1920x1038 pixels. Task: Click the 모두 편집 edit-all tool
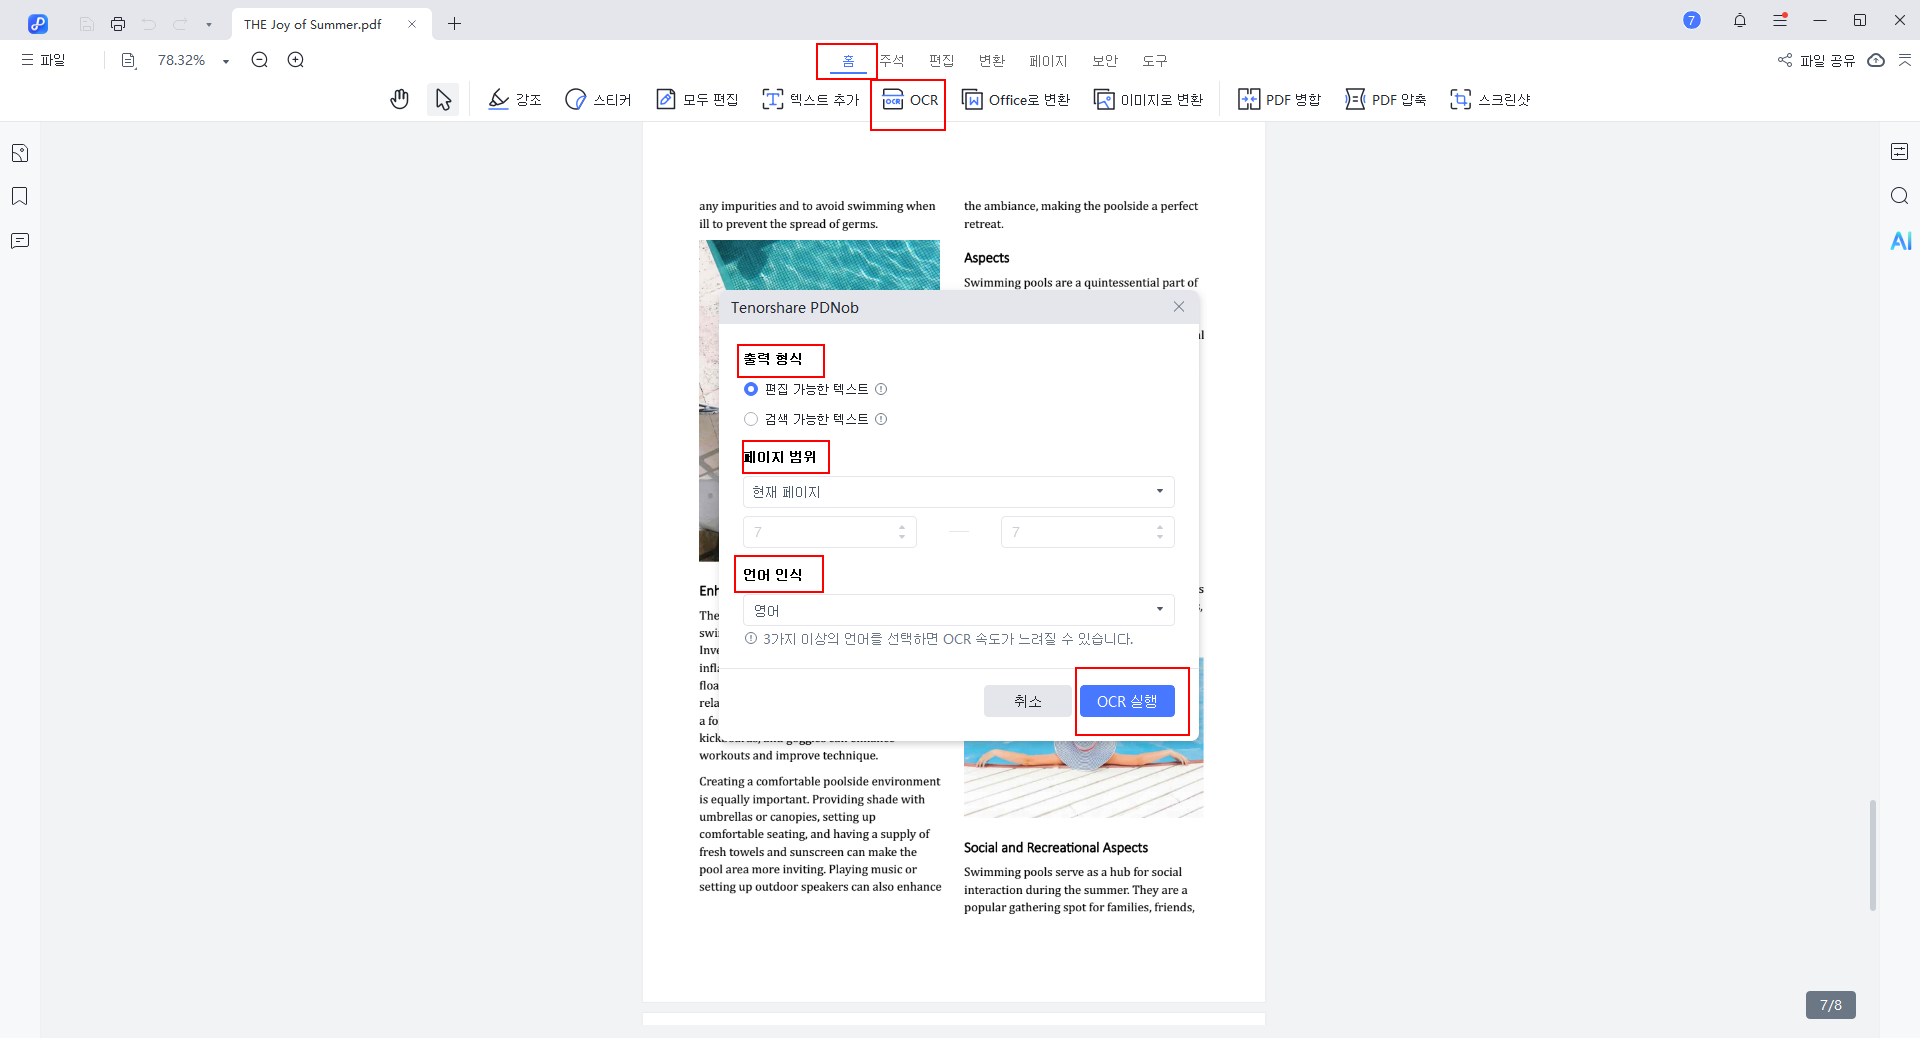tap(697, 99)
